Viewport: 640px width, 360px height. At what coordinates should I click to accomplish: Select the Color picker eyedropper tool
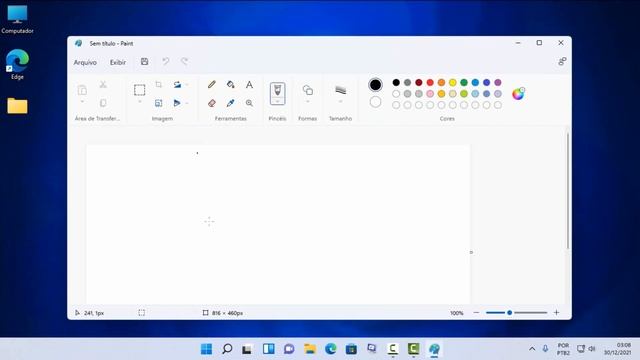click(231, 103)
